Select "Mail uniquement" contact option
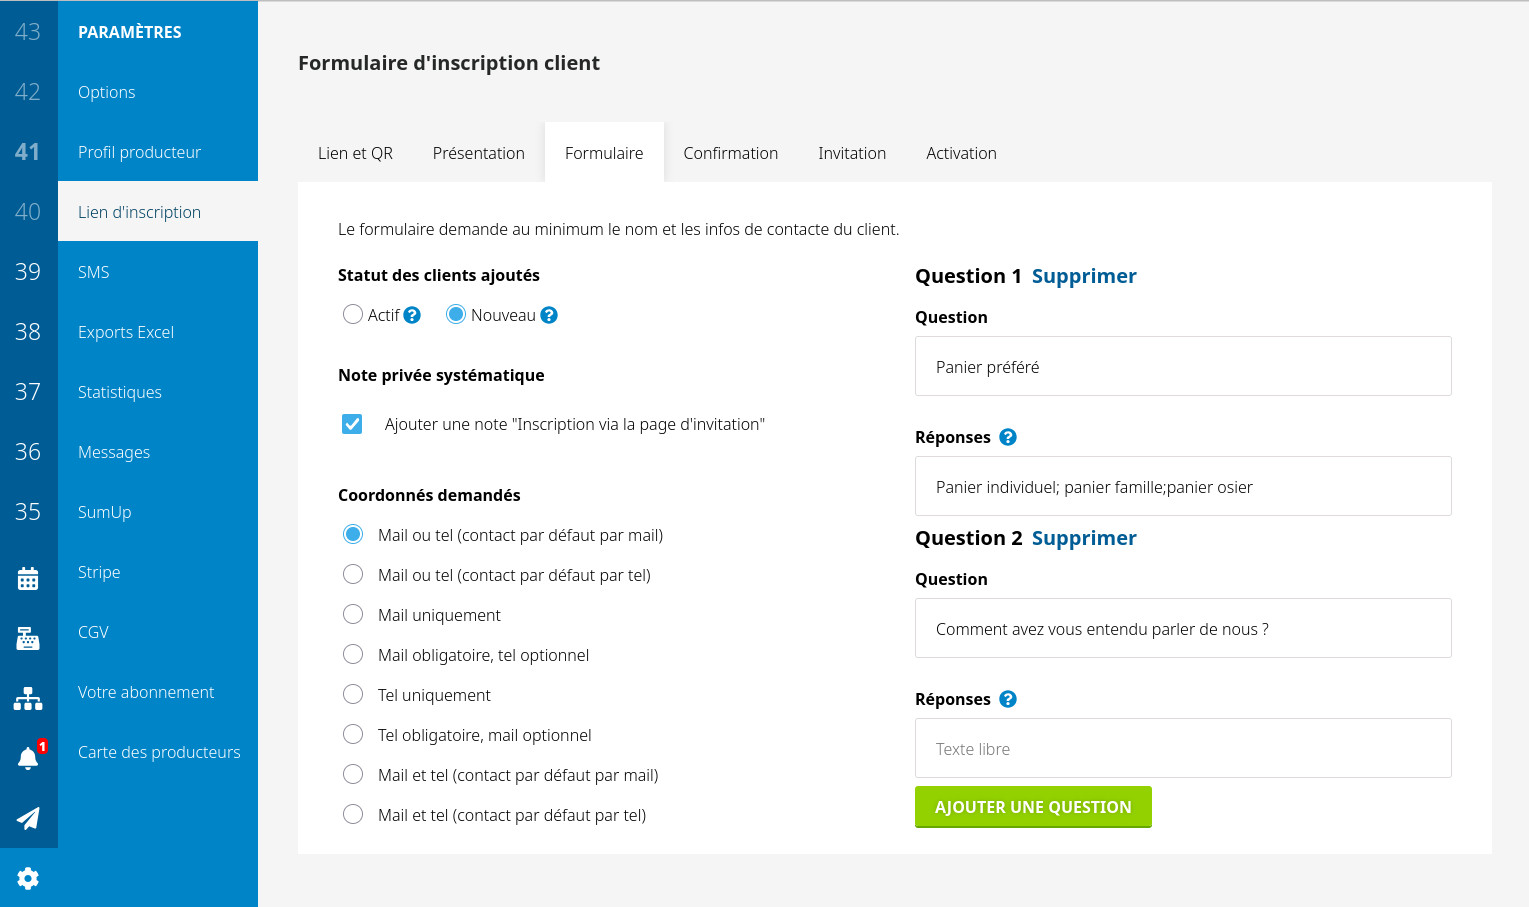Viewport: 1529px width, 907px height. pos(353,614)
